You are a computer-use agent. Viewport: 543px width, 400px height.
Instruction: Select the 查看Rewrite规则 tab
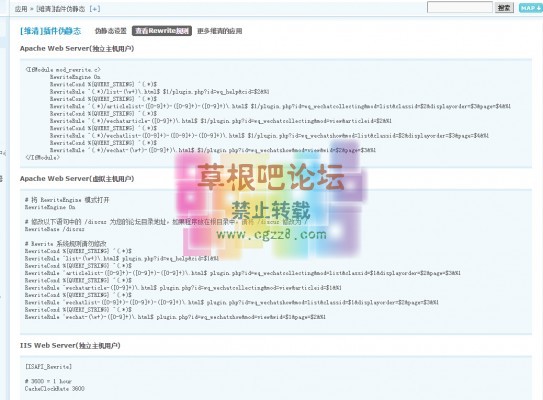(x=162, y=31)
